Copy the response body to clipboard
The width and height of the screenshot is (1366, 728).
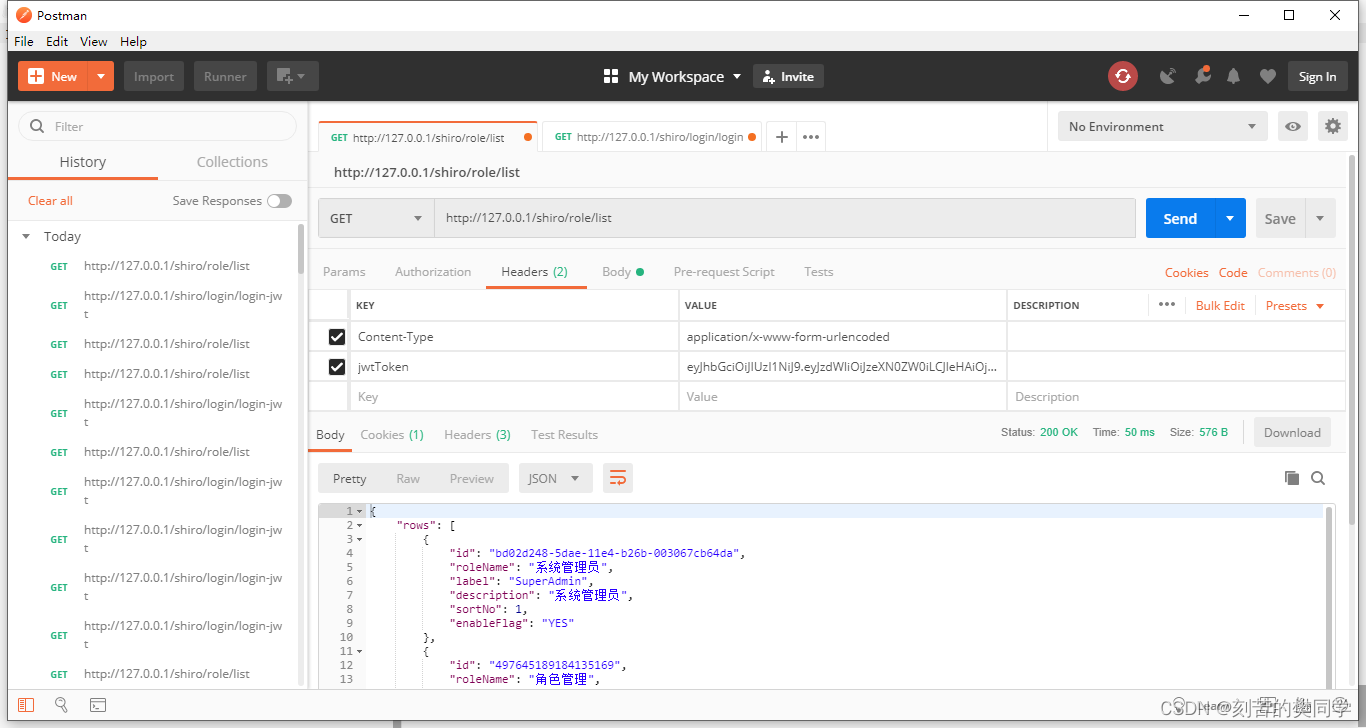tap(1292, 478)
